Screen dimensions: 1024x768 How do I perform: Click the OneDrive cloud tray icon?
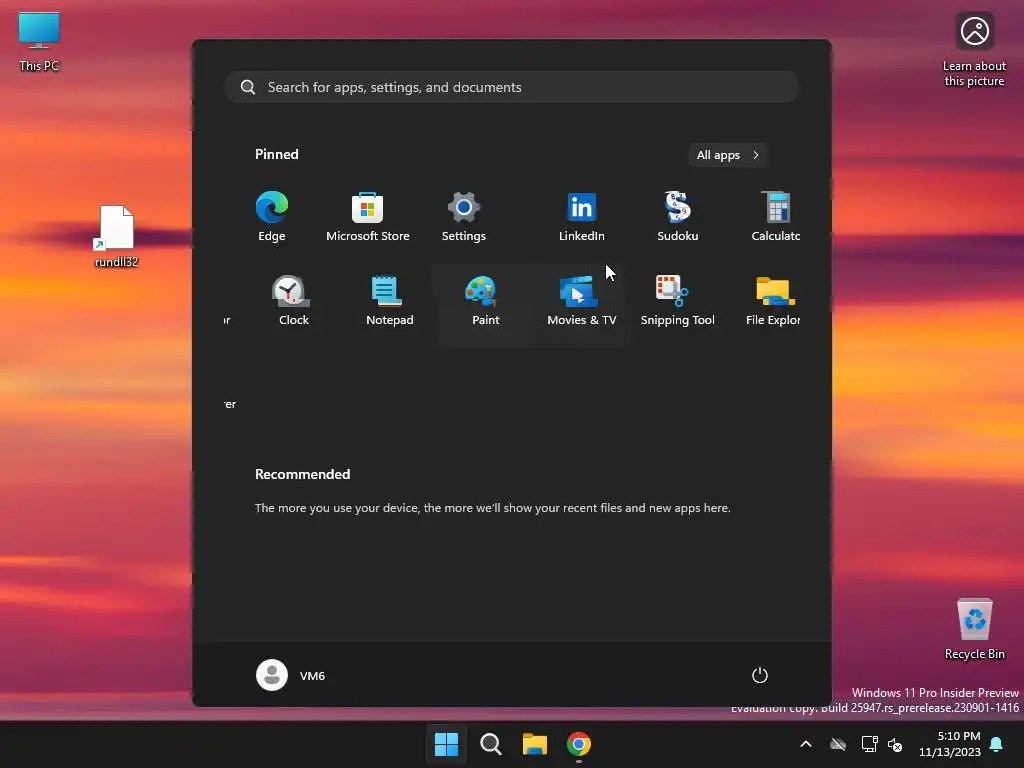click(838, 744)
